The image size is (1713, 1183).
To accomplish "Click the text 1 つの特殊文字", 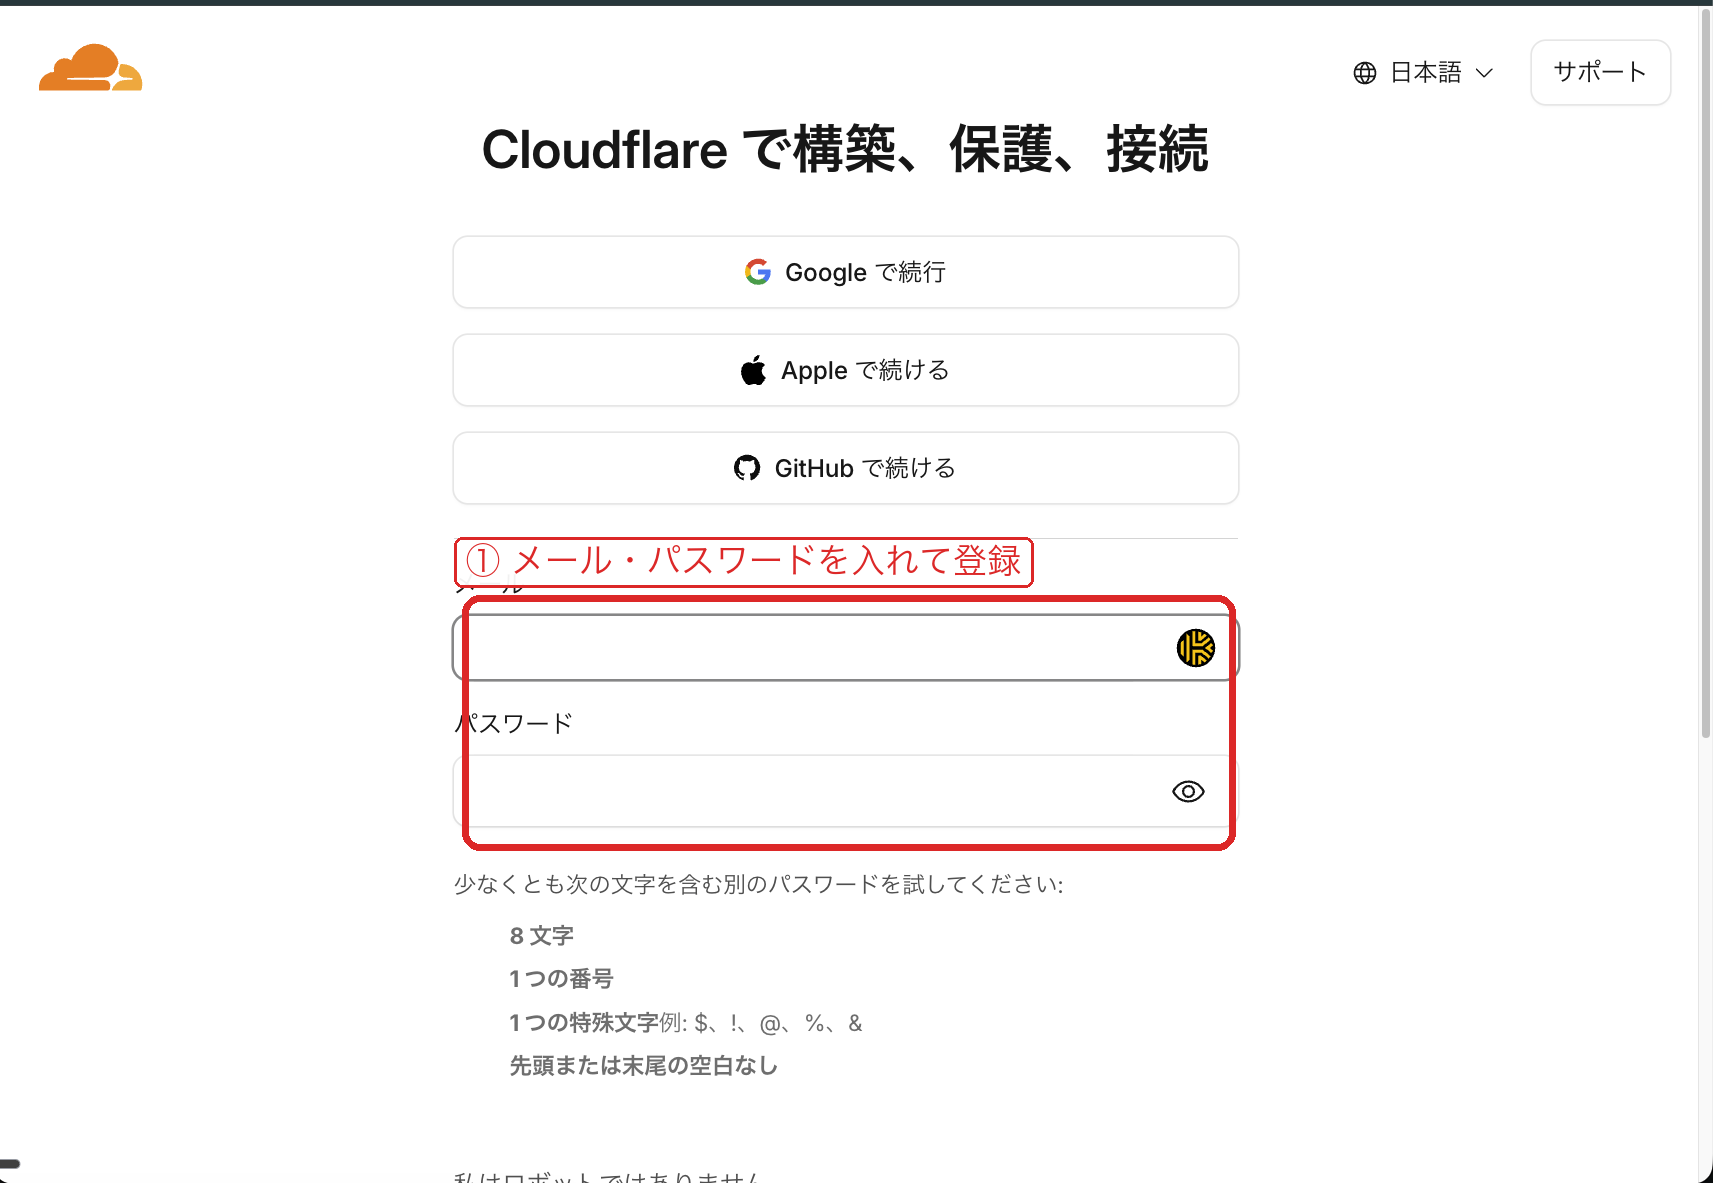I will 583,1023.
